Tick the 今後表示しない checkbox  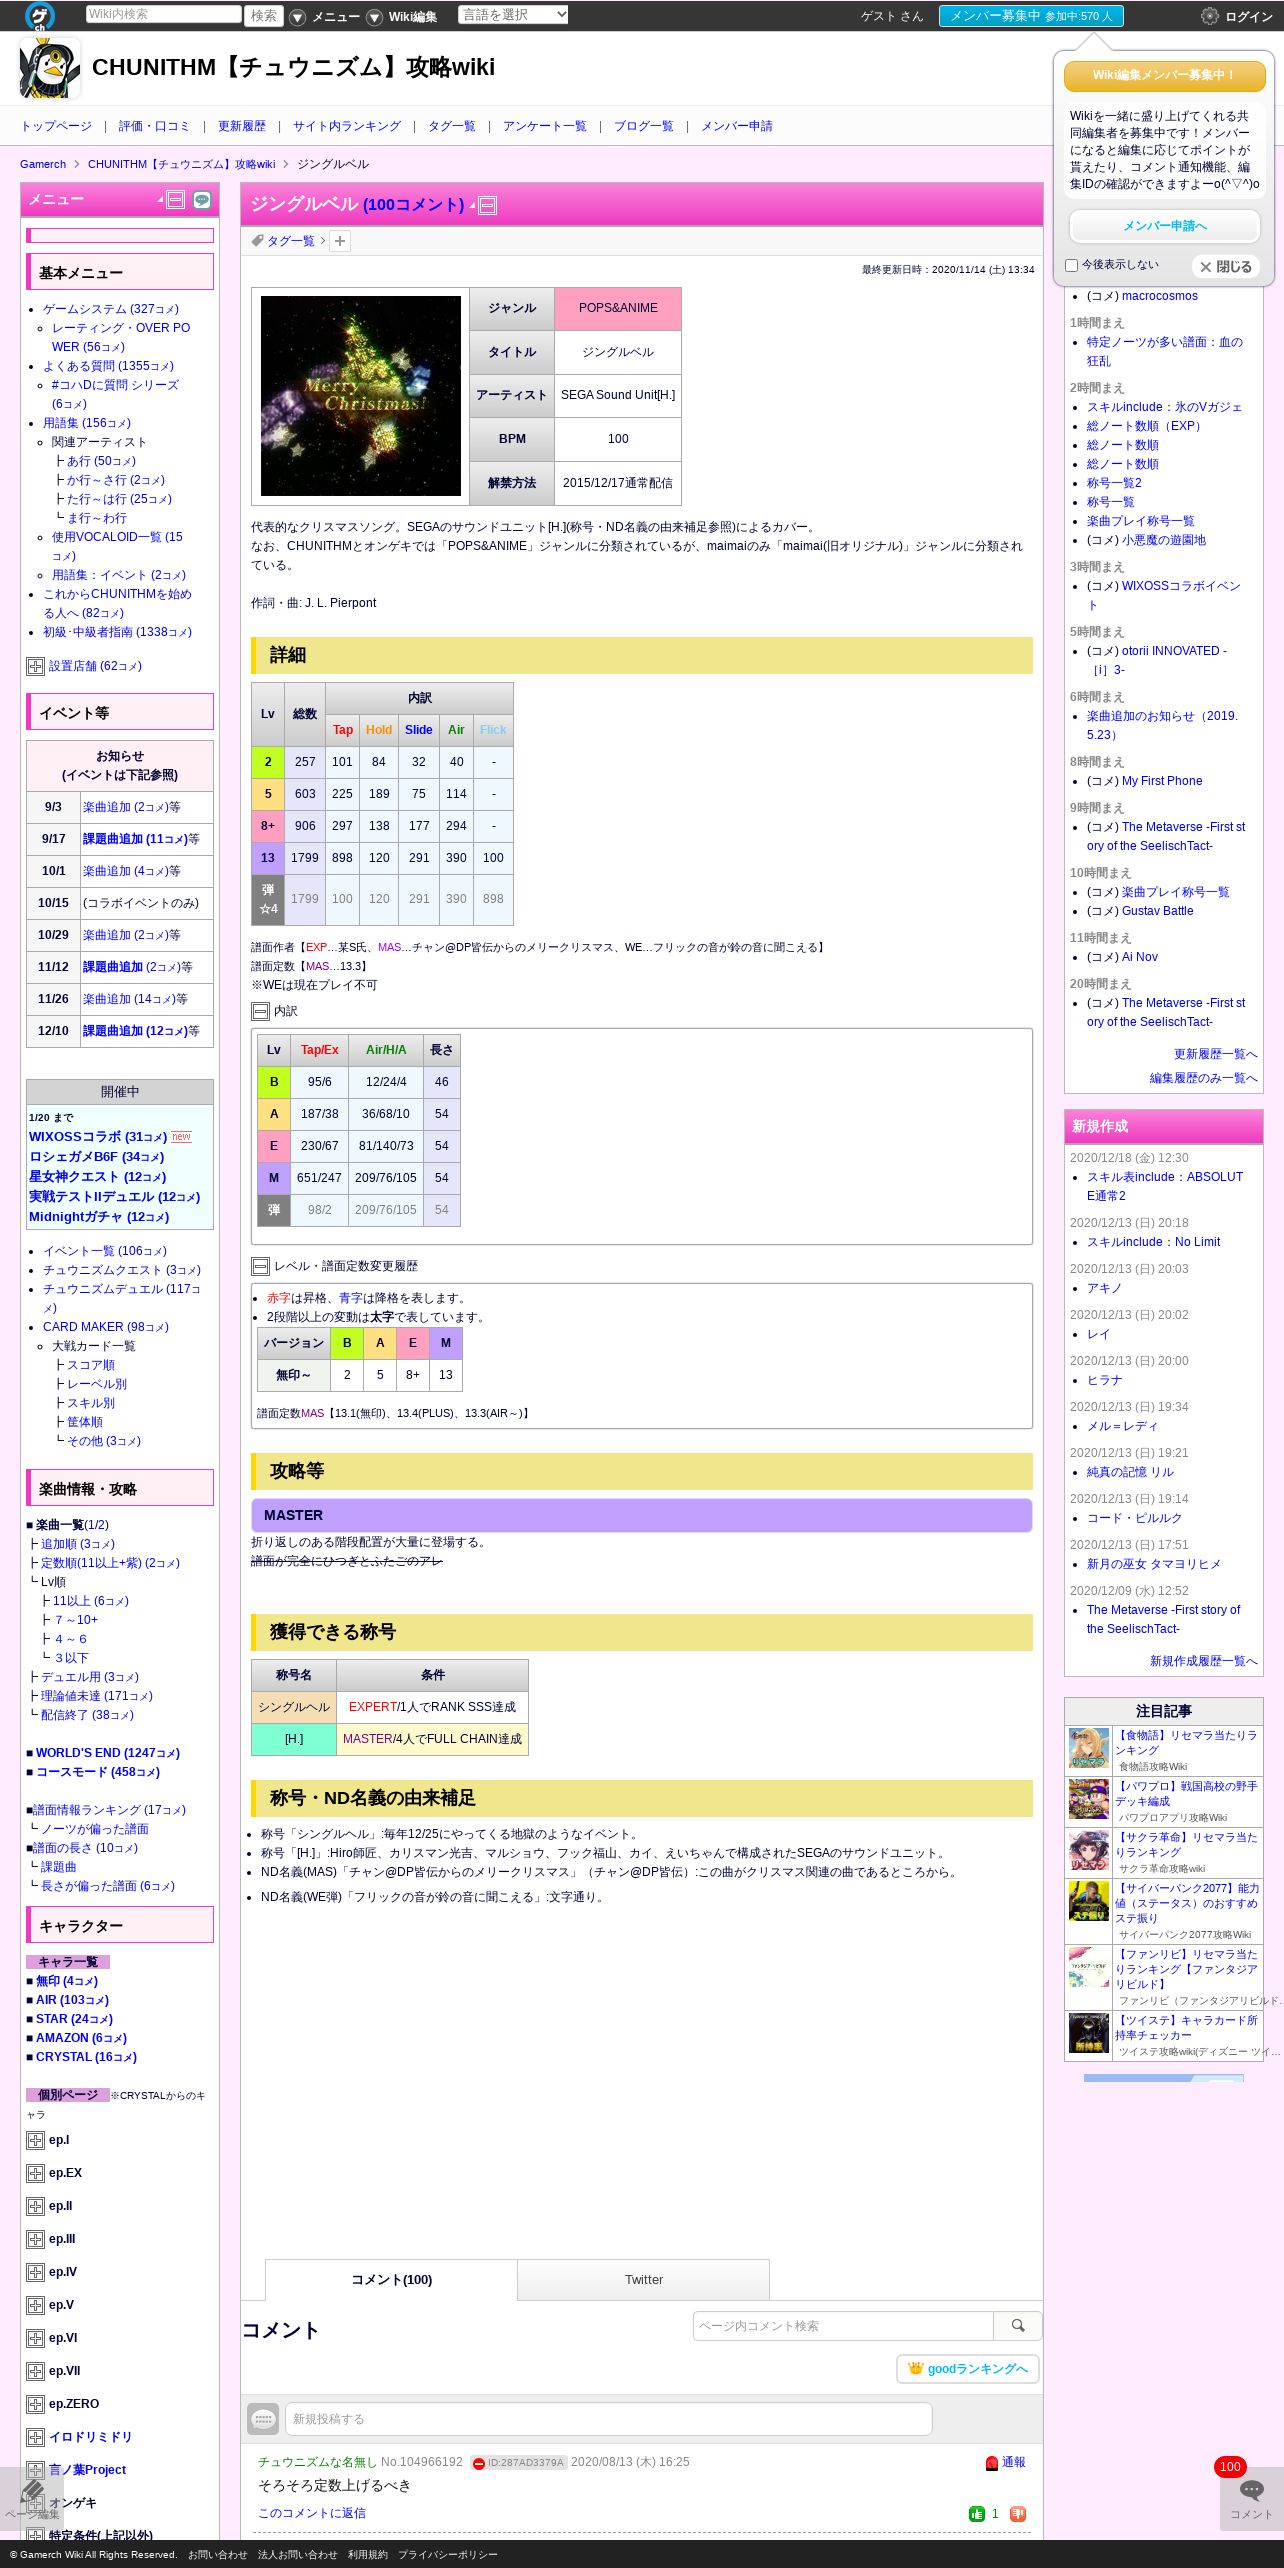tap(1072, 266)
